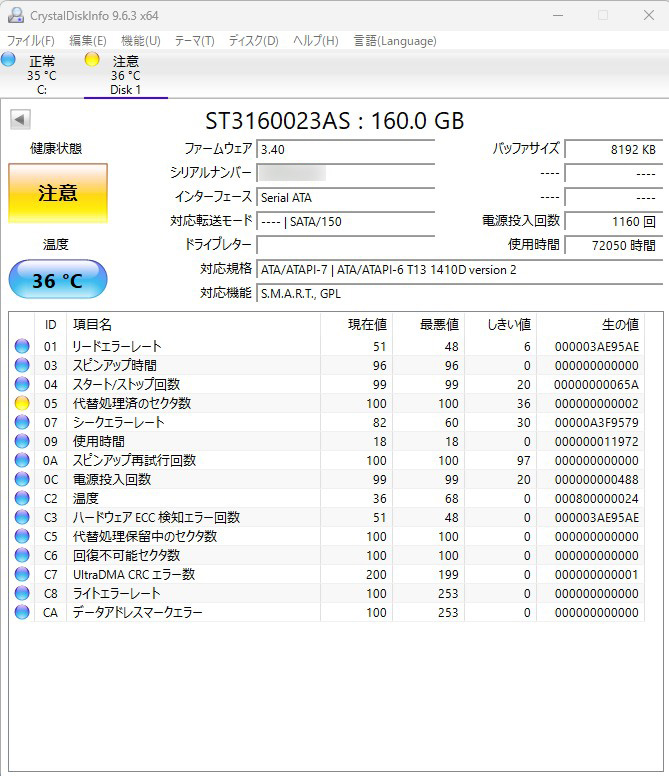The width and height of the screenshot is (669, 776).
Task: Click status orb for 04 スタート/ストップ回数
Action: [x=22, y=384]
